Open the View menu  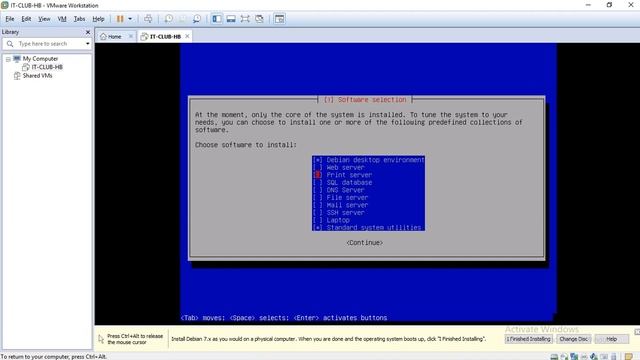(x=44, y=19)
